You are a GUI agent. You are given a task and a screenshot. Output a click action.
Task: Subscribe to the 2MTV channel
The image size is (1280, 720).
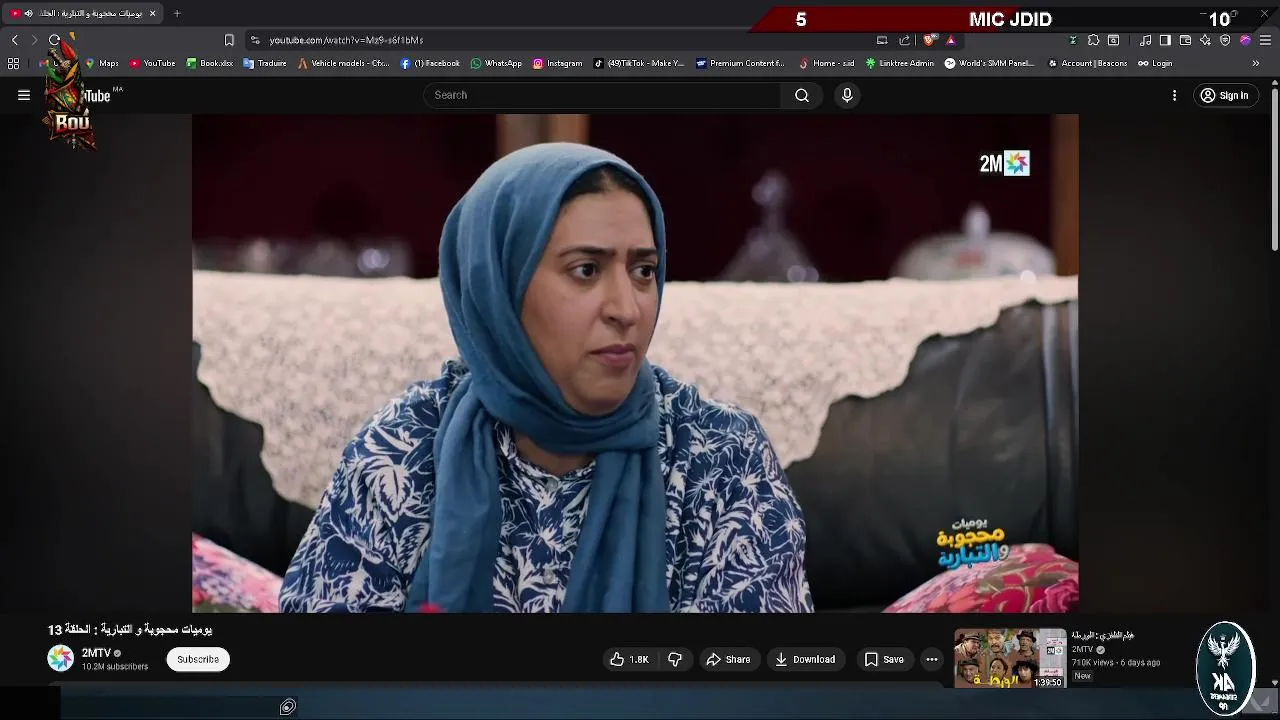click(x=198, y=659)
